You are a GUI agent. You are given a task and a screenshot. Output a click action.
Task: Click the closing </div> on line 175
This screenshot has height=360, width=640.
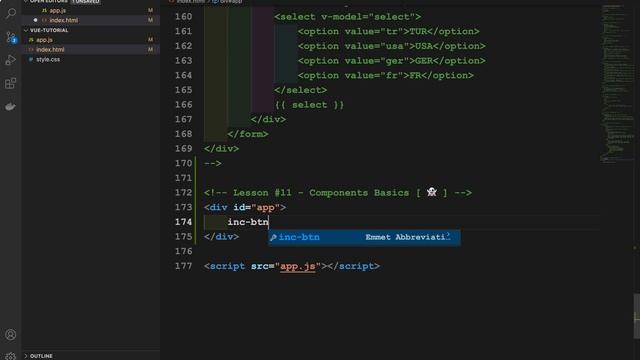tap(221, 237)
